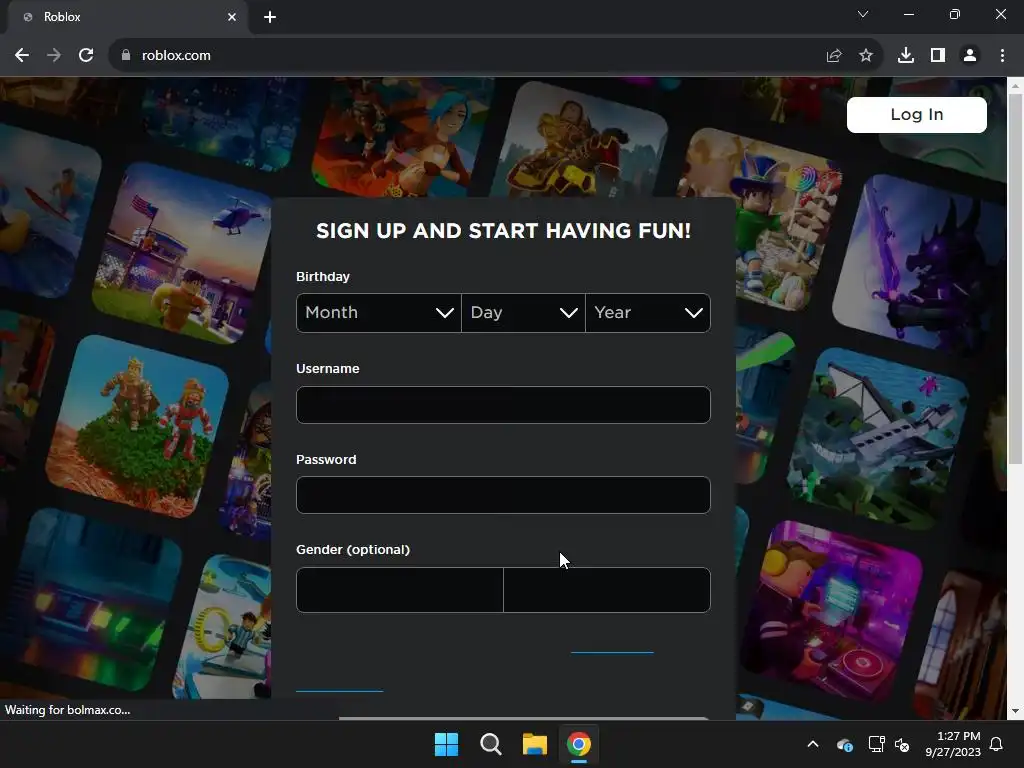Open the network display tray icon
Image resolution: width=1024 pixels, height=768 pixels.
pos(876,744)
